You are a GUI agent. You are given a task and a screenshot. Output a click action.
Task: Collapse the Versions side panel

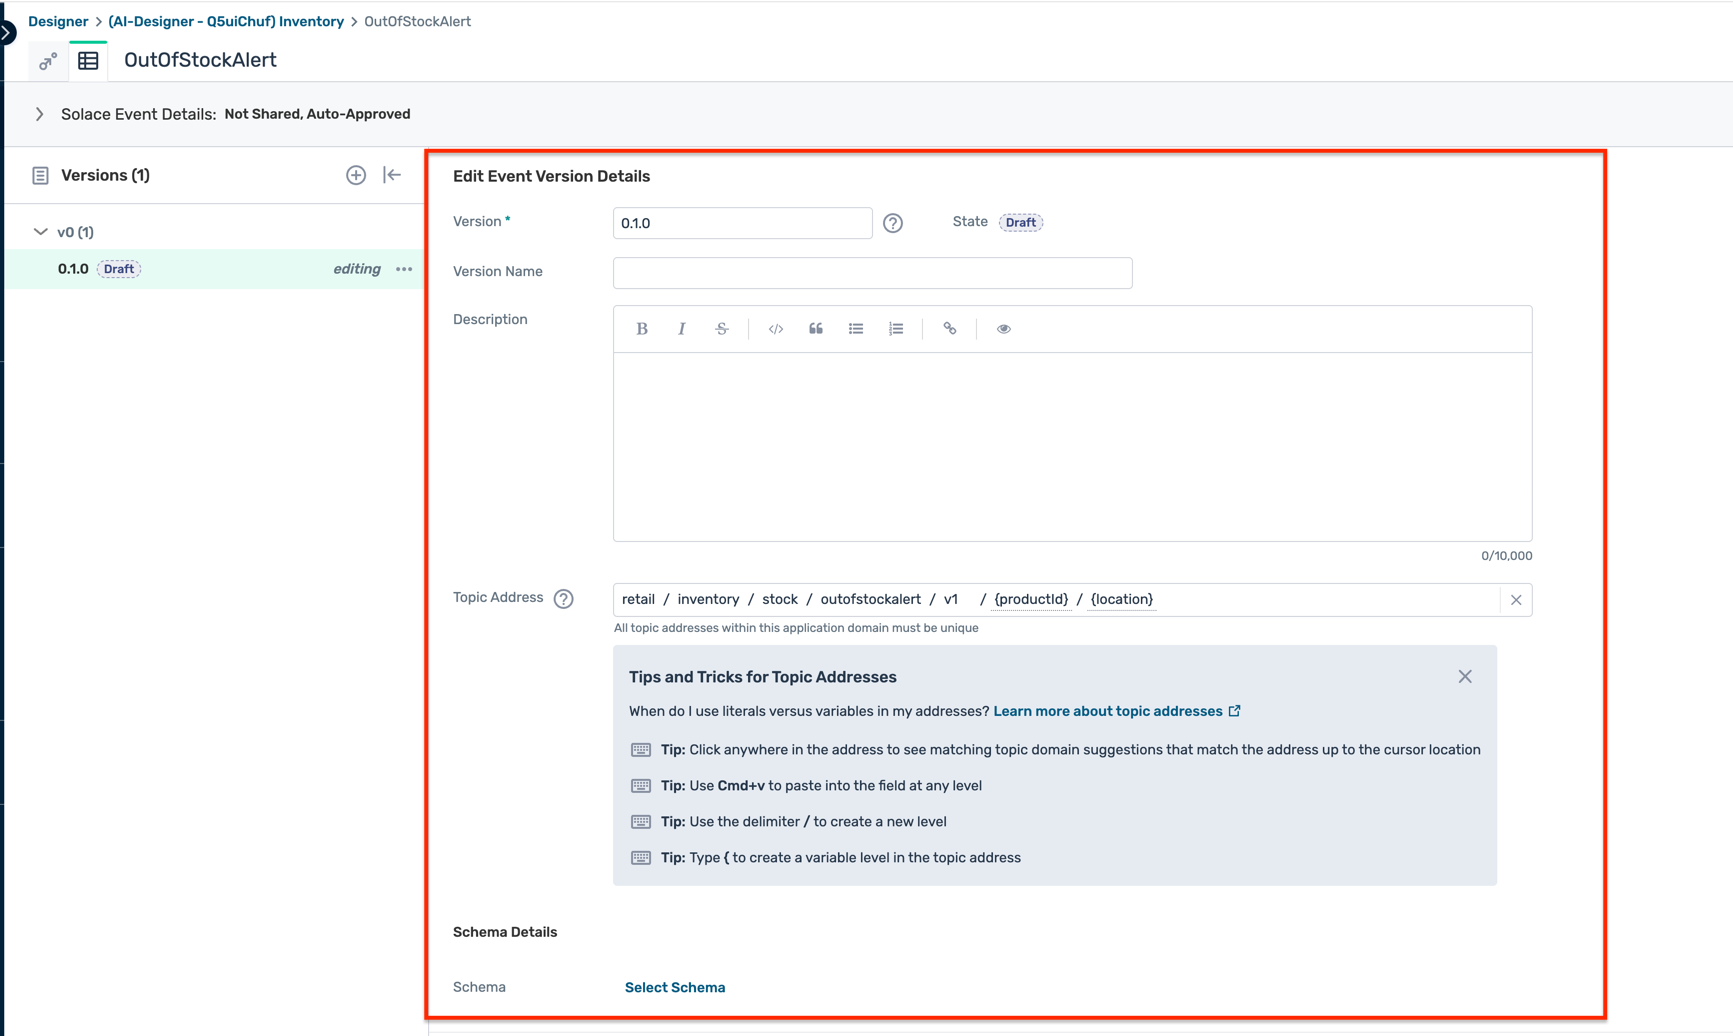[x=392, y=175]
